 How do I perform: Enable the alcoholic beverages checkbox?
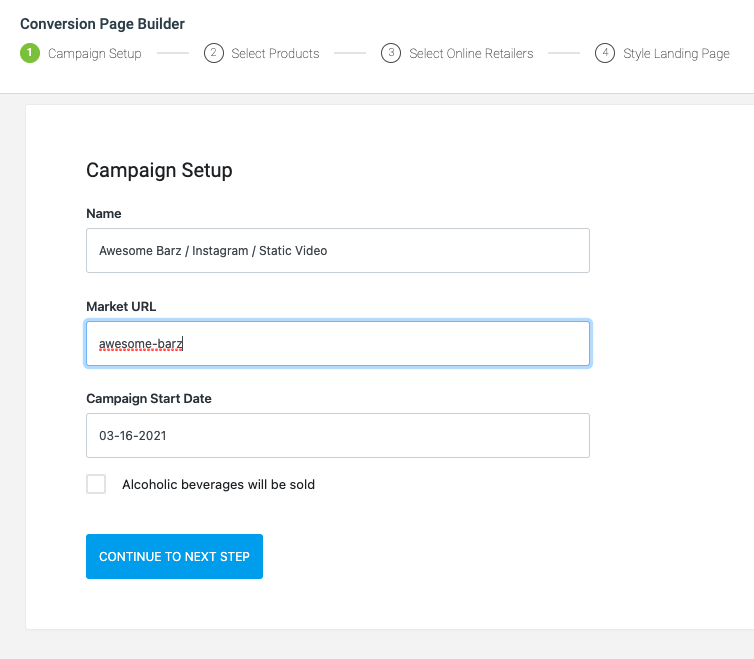[x=96, y=484]
